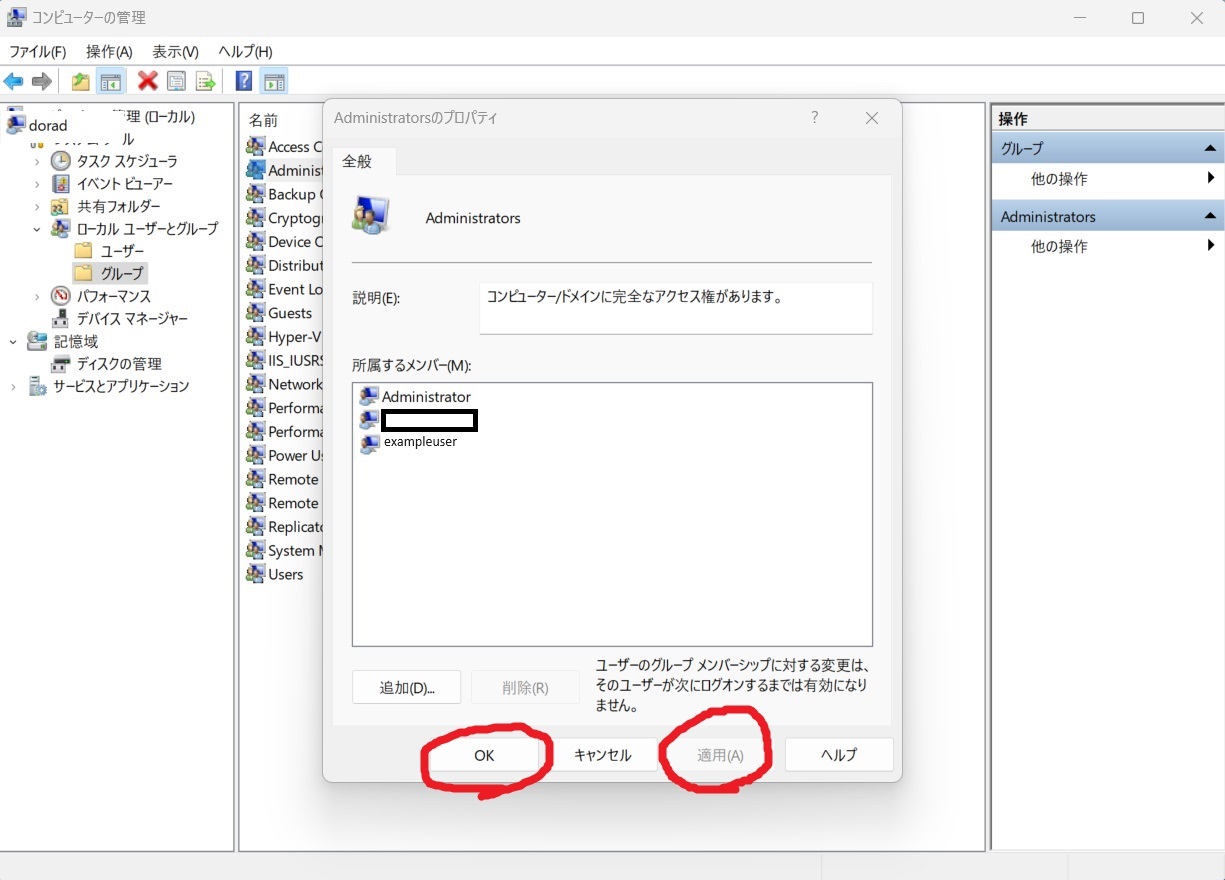The height and width of the screenshot is (880, 1225).
Task: Click the 追加(D)... button
Action: [x=406, y=688]
